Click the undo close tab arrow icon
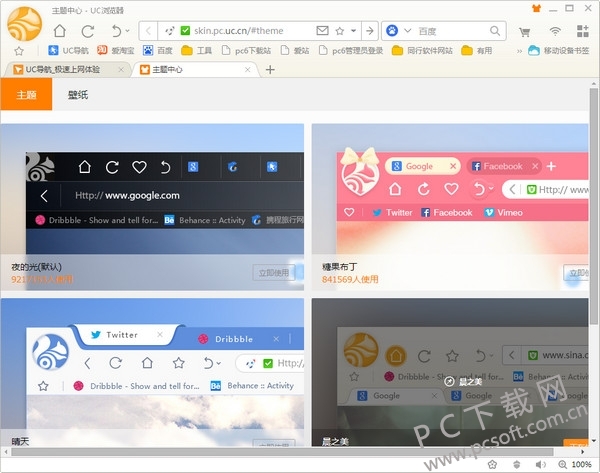This screenshot has height=473, width=600. [116, 31]
